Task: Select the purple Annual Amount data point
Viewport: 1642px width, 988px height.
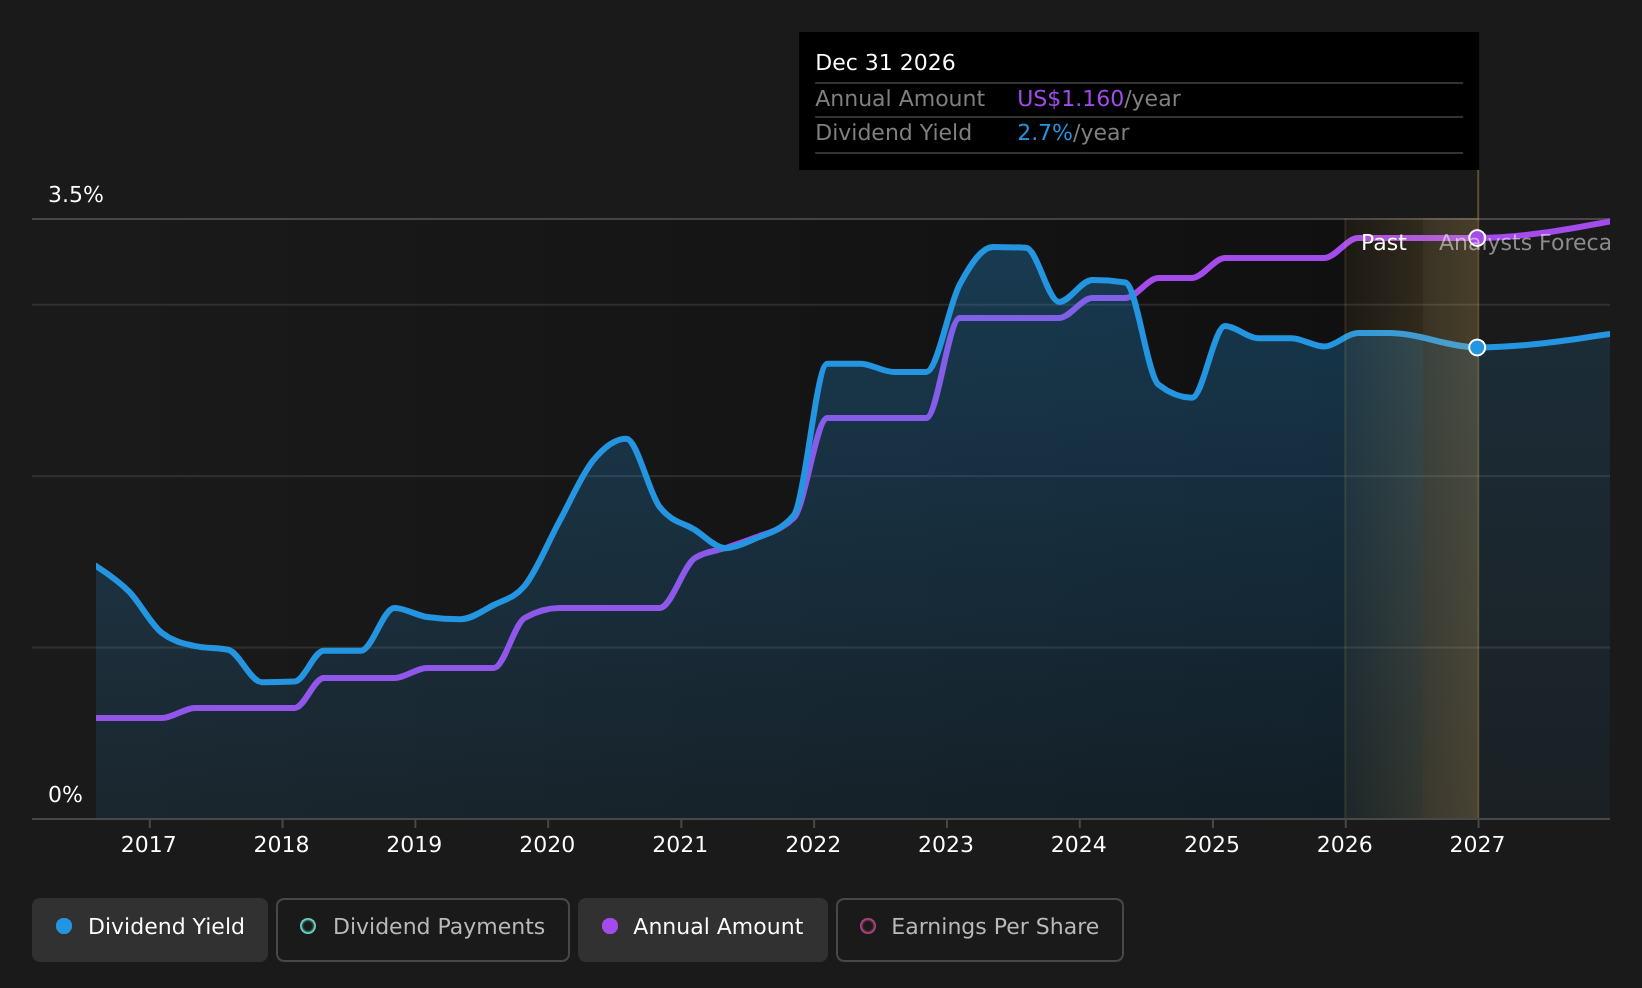Action: pyautogui.click(x=1477, y=238)
